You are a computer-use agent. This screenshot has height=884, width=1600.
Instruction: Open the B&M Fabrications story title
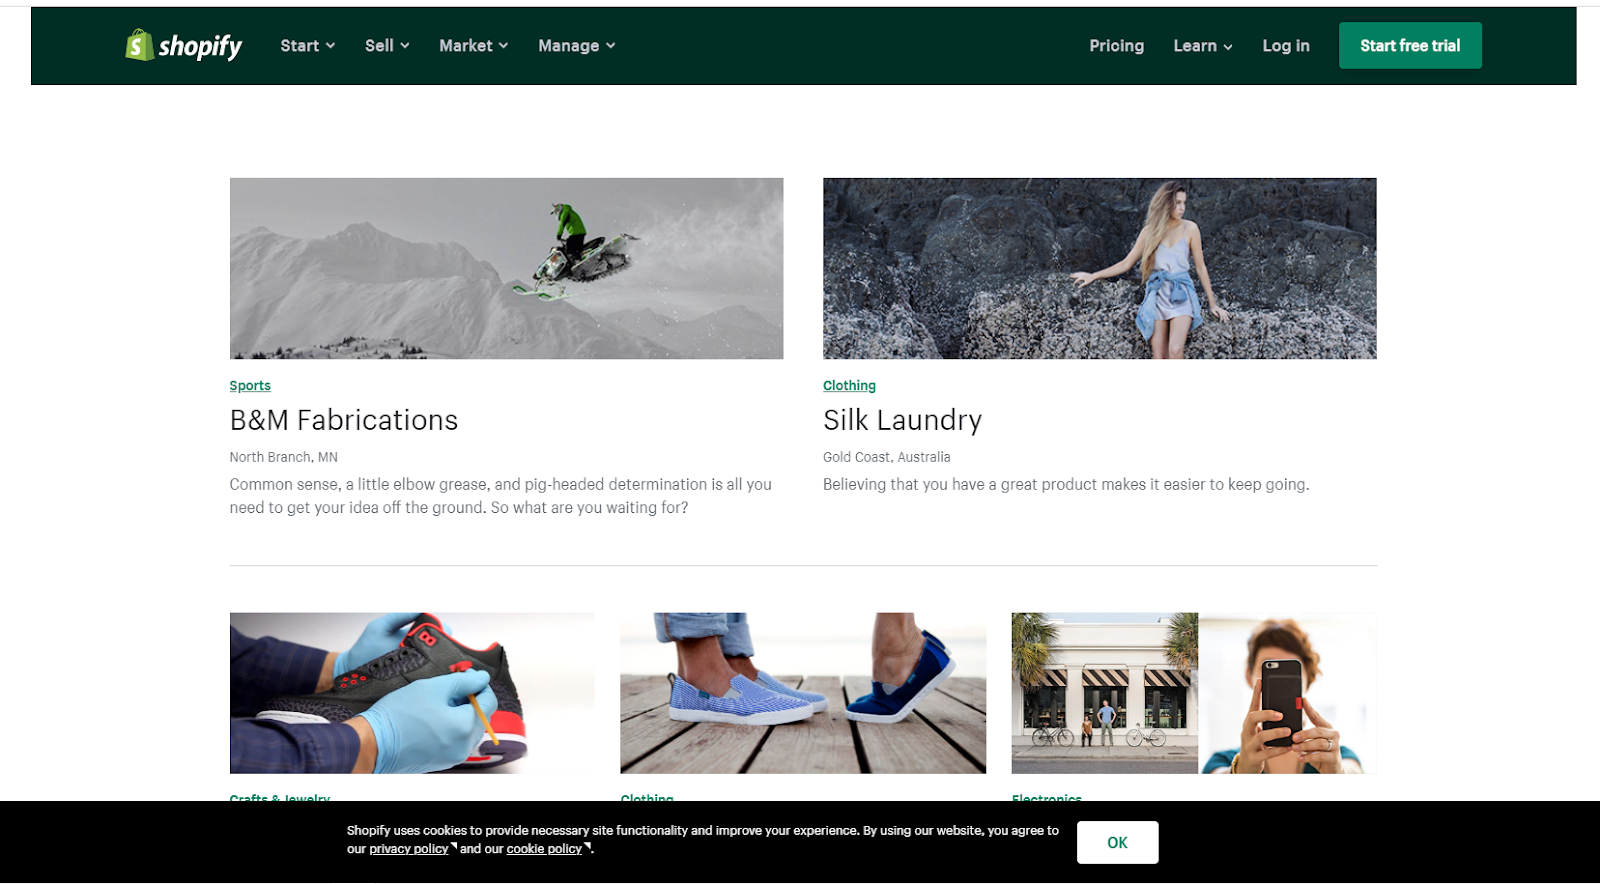343,420
